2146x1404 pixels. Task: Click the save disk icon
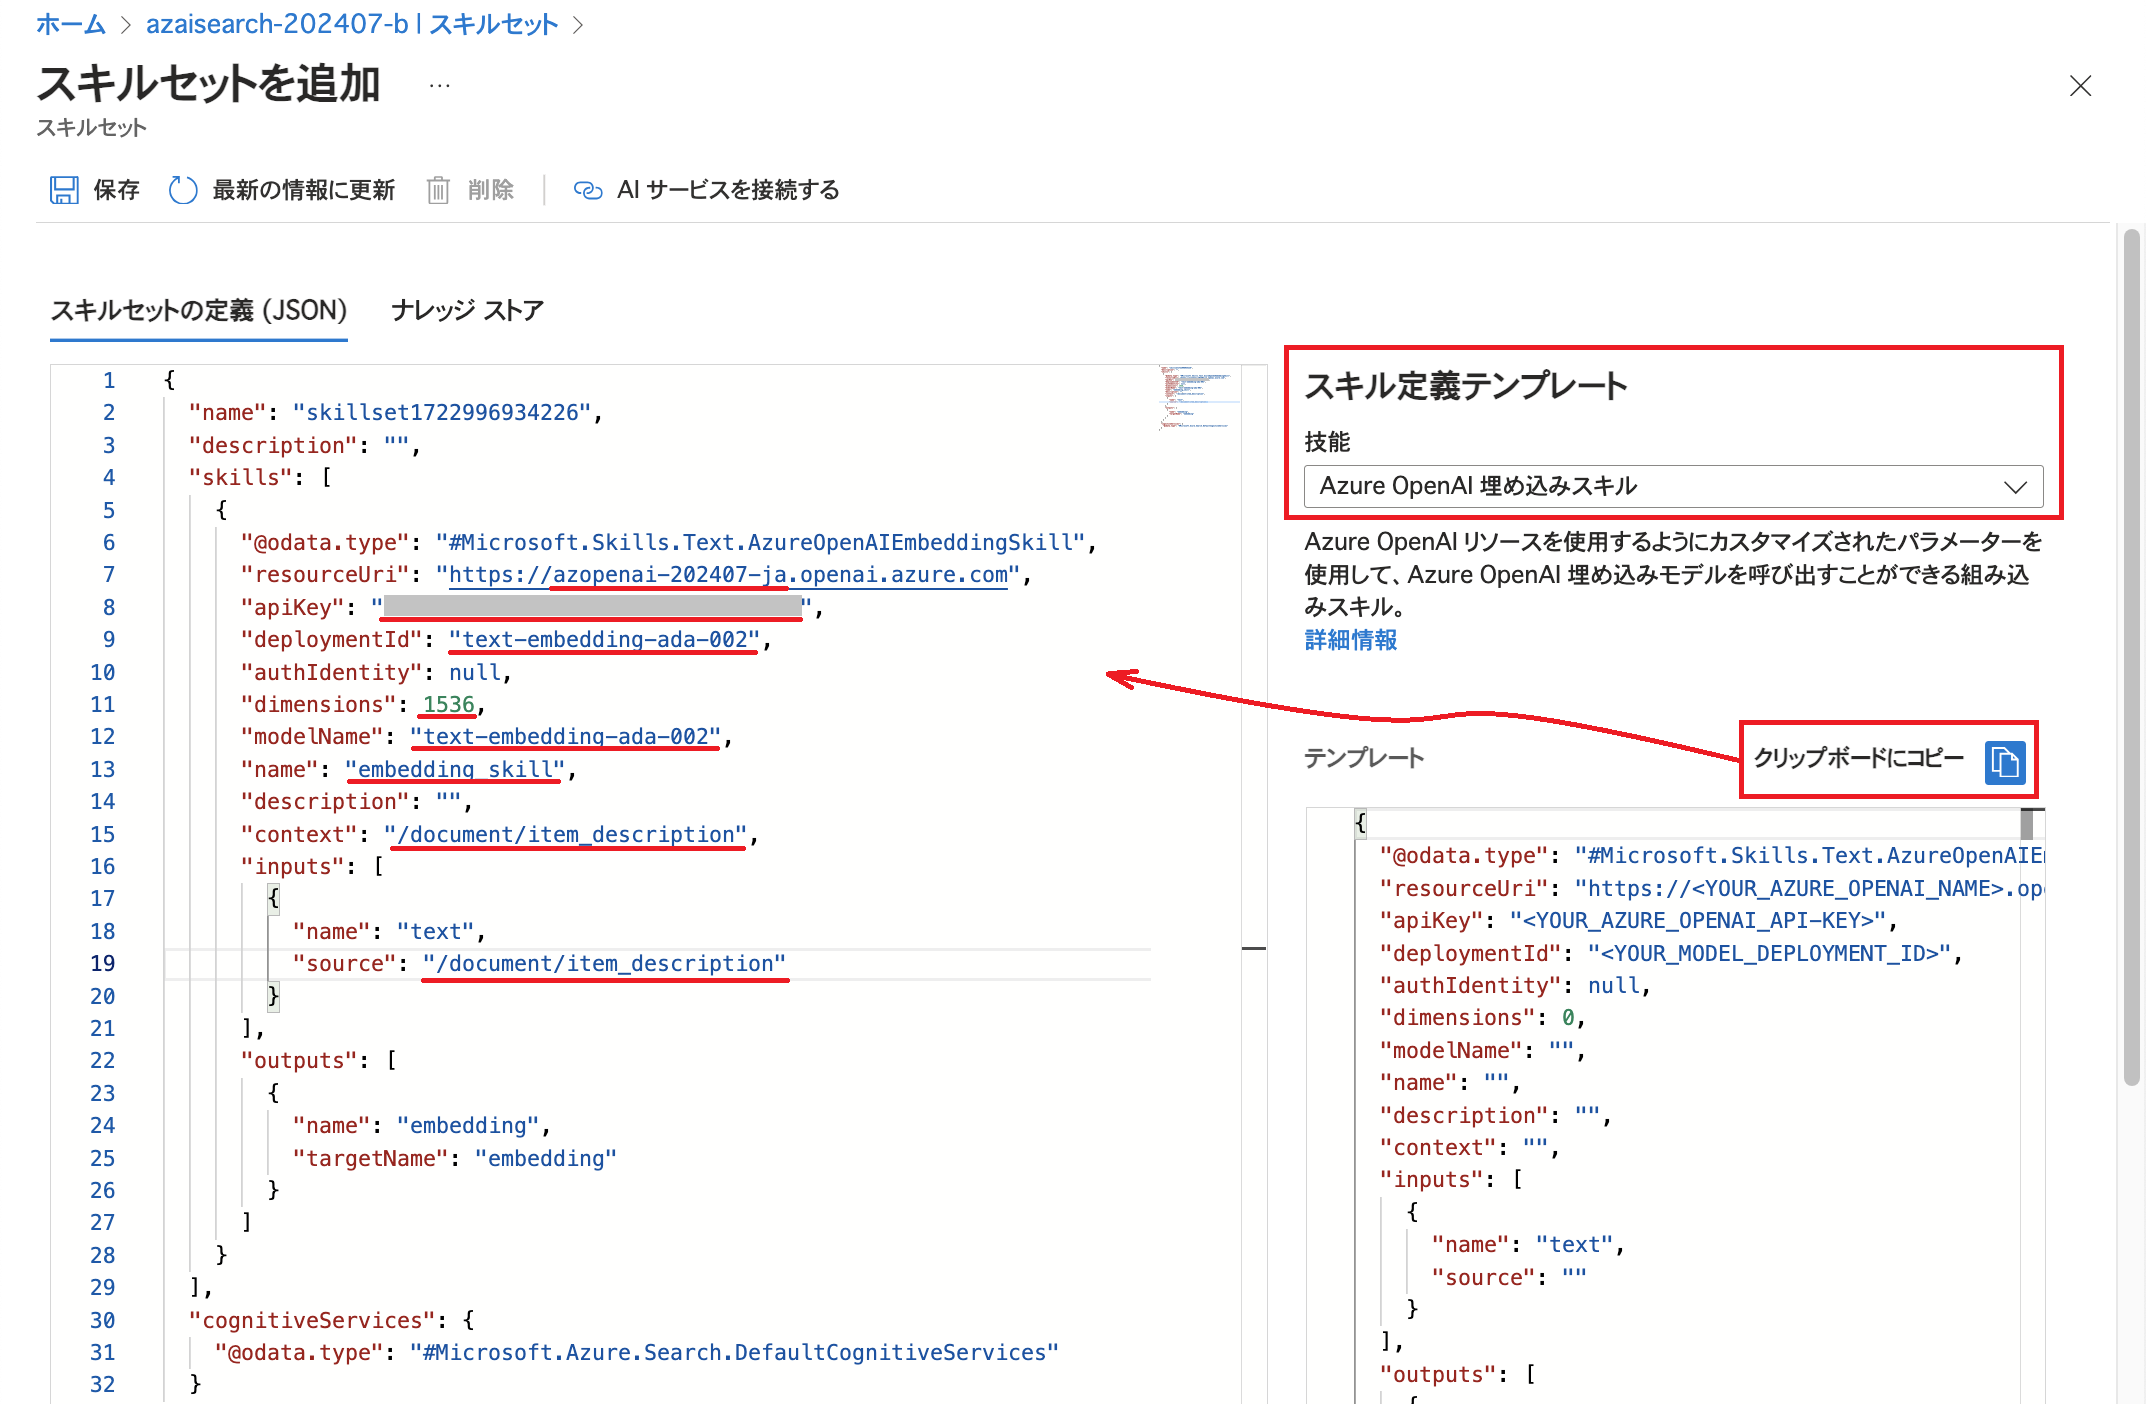pyautogui.click(x=64, y=190)
